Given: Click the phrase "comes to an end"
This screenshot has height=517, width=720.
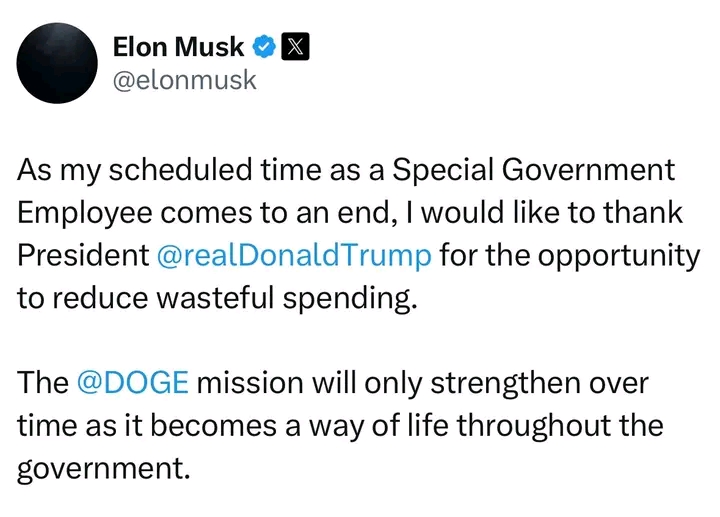Looking at the screenshot, I should [x=276, y=213].
